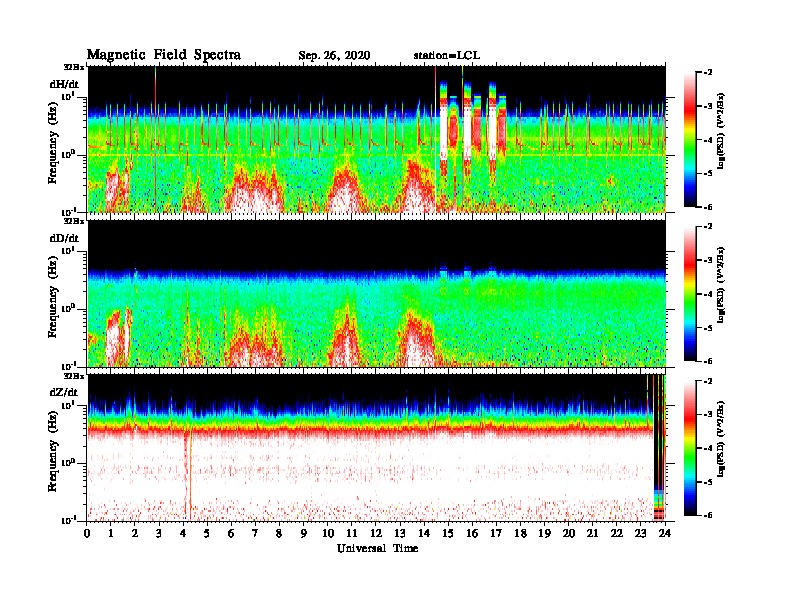The width and height of the screenshot is (792, 612).
Task: Click the 32Hz label above the dH/dt axis
Action: click(73, 66)
